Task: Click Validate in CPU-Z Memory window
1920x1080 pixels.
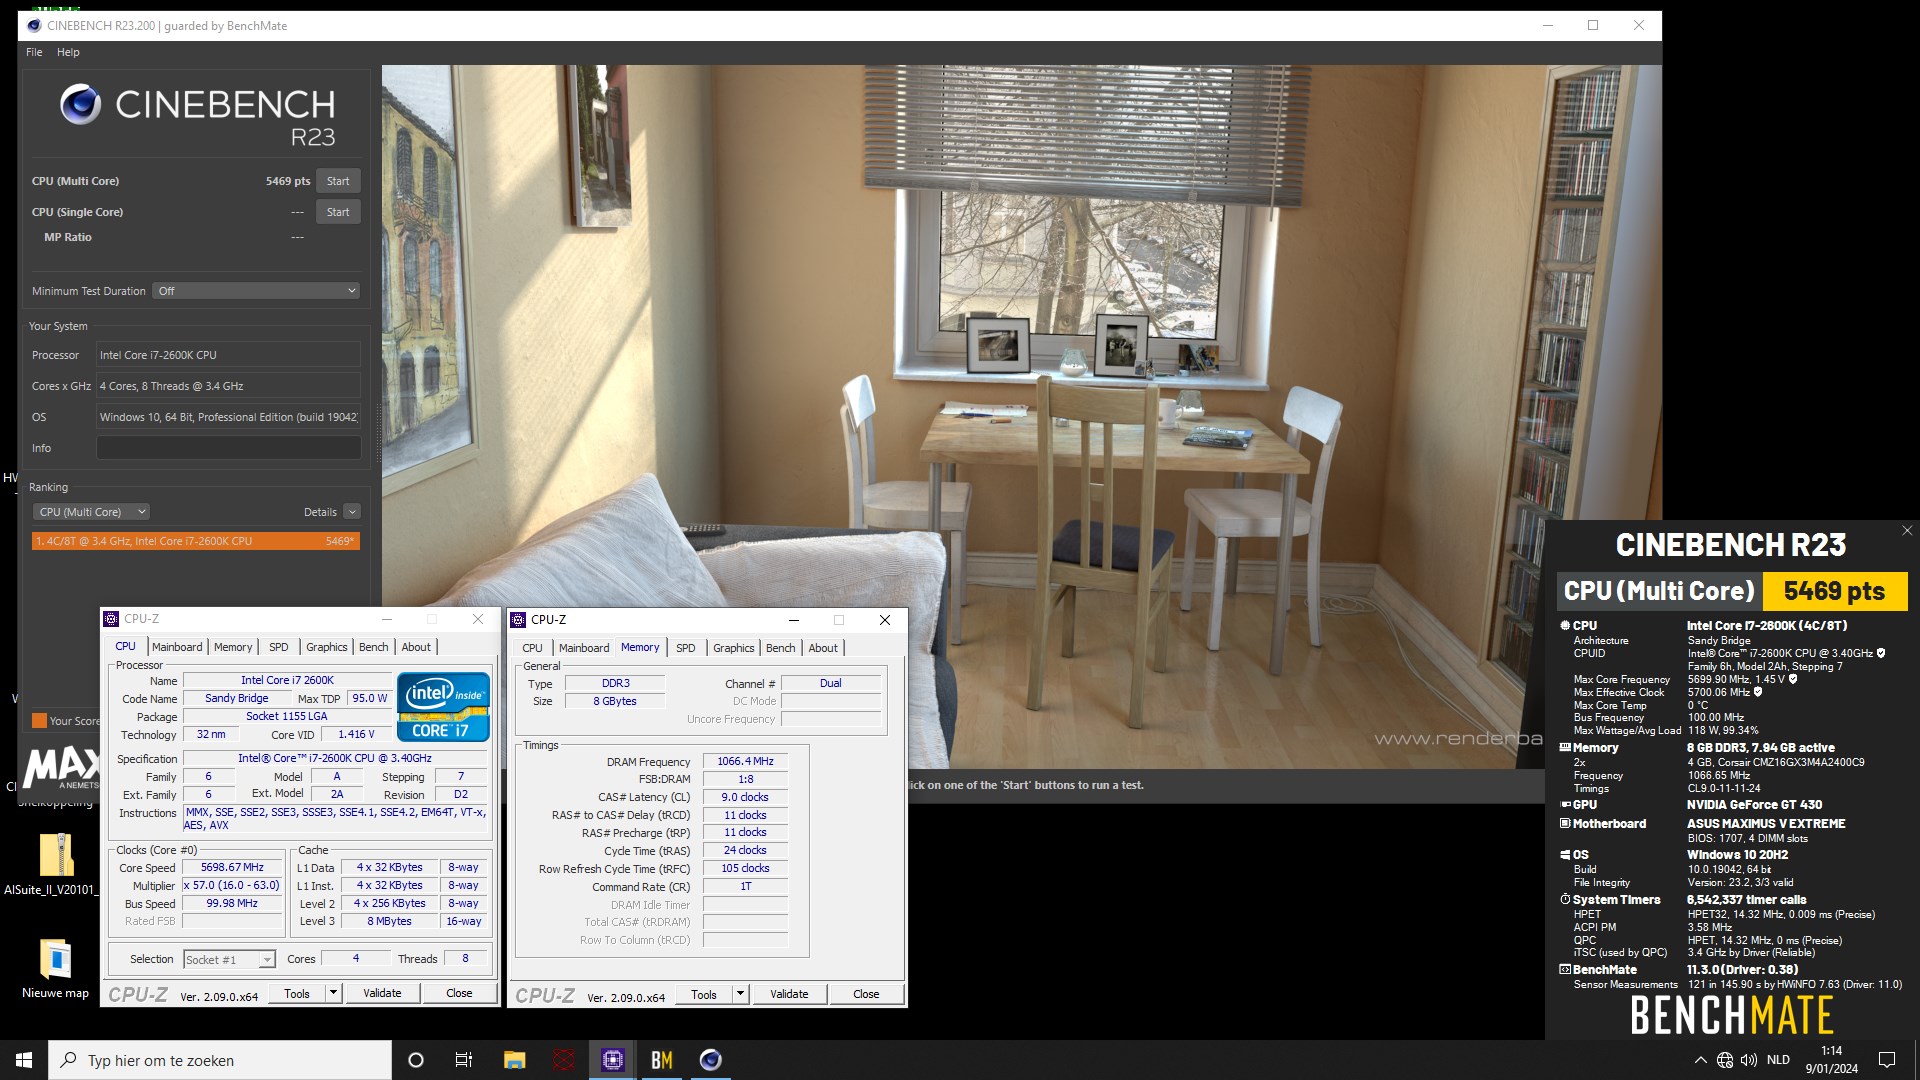Action: [789, 994]
